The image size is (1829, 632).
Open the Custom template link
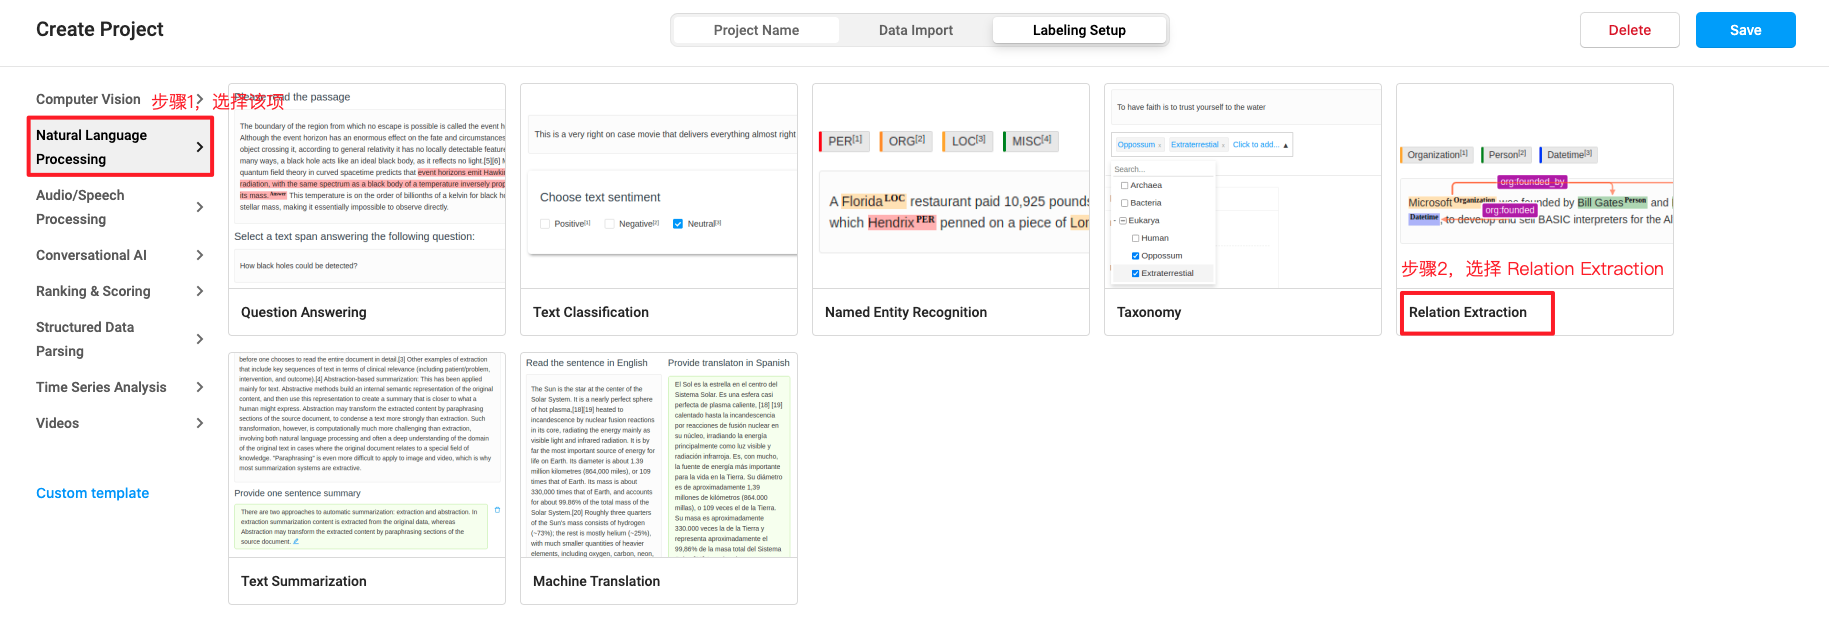(92, 493)
